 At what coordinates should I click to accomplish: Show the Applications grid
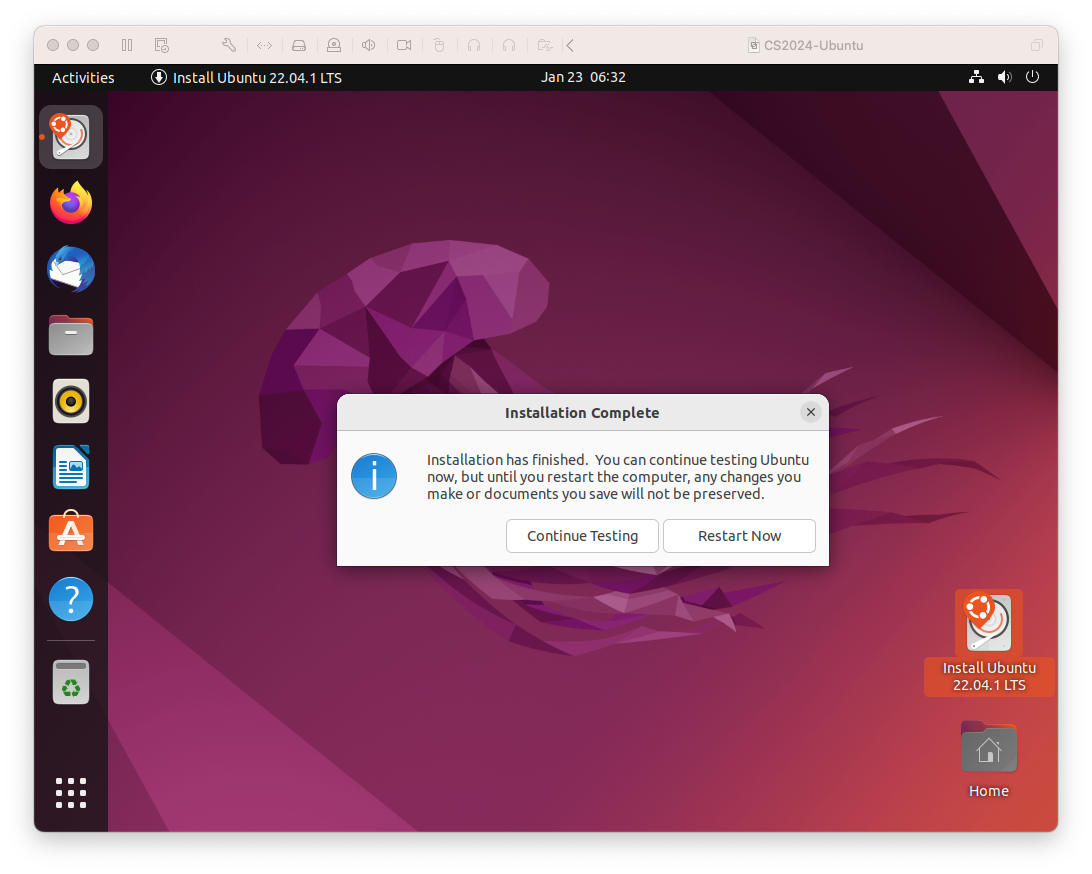coord(70,793)
